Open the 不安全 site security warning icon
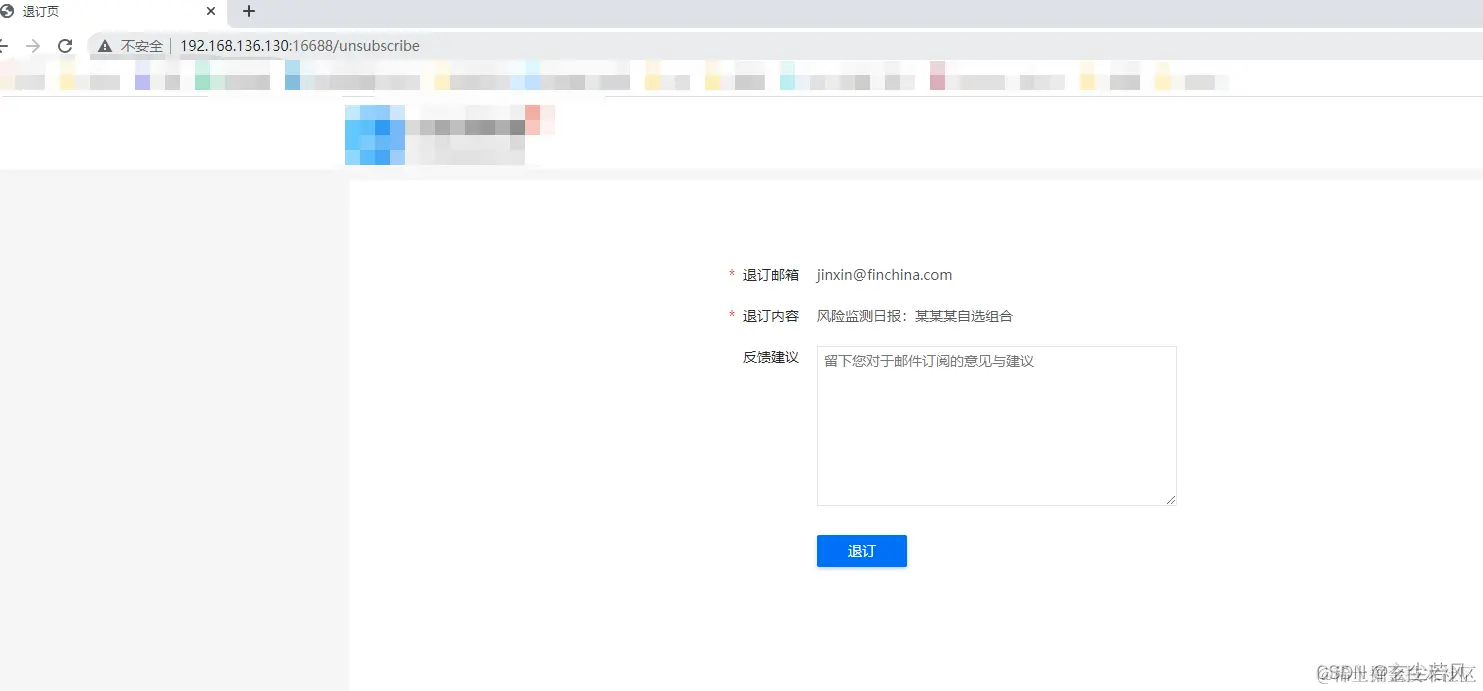1483x691 pixels. point(104,45)
